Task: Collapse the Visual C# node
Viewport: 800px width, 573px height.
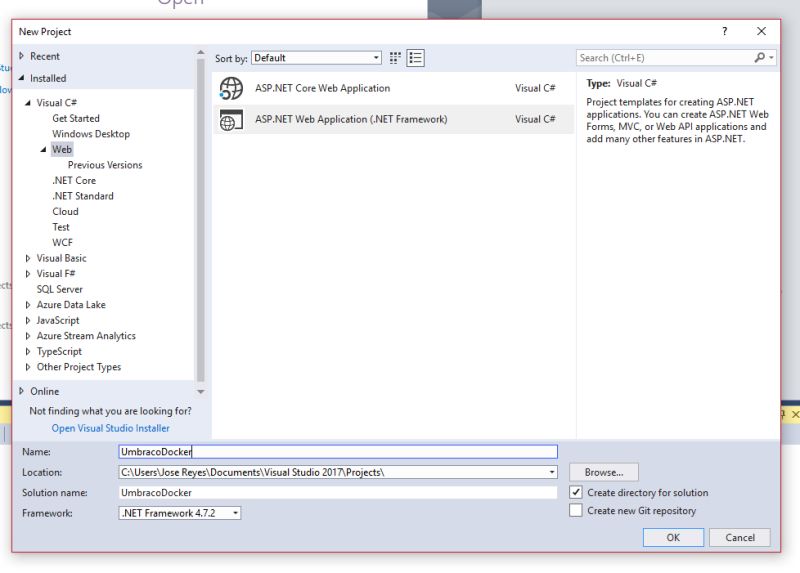Action: (x=28, y=103)
